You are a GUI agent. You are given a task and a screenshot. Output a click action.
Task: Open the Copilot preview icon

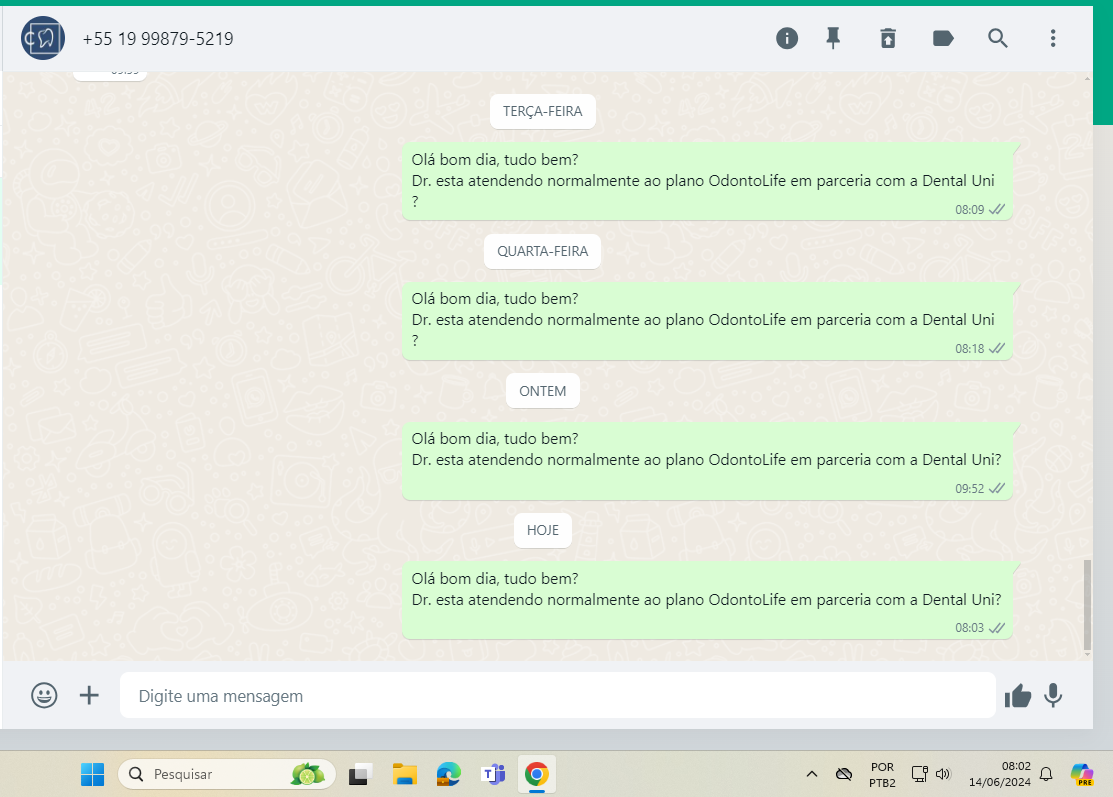tap(1082, 774)
